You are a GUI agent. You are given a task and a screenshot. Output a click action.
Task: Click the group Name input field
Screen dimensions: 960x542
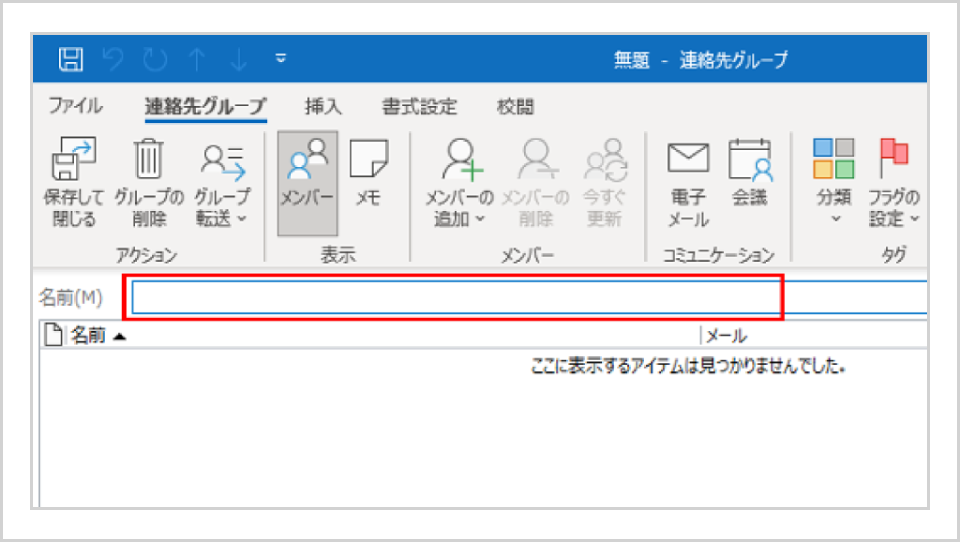455,297
